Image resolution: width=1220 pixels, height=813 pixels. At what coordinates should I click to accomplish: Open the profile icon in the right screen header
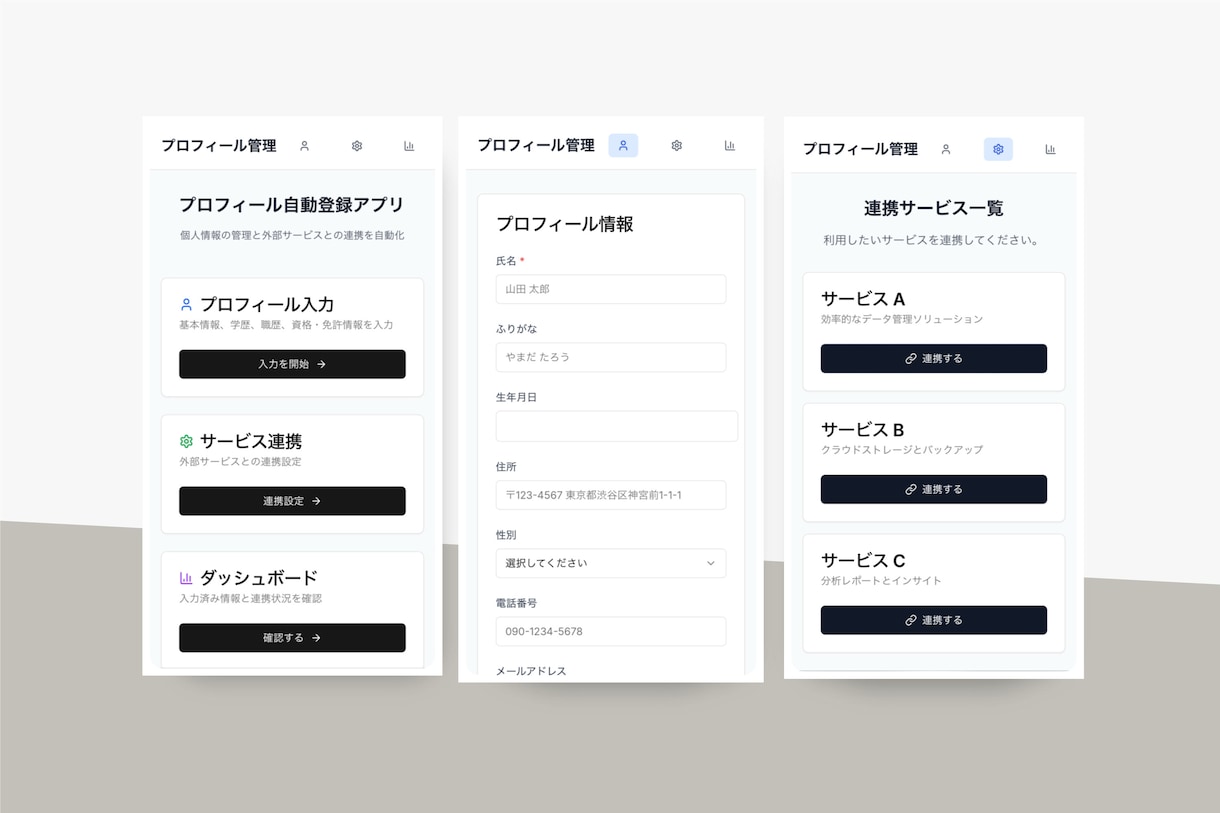pos(945,149)
